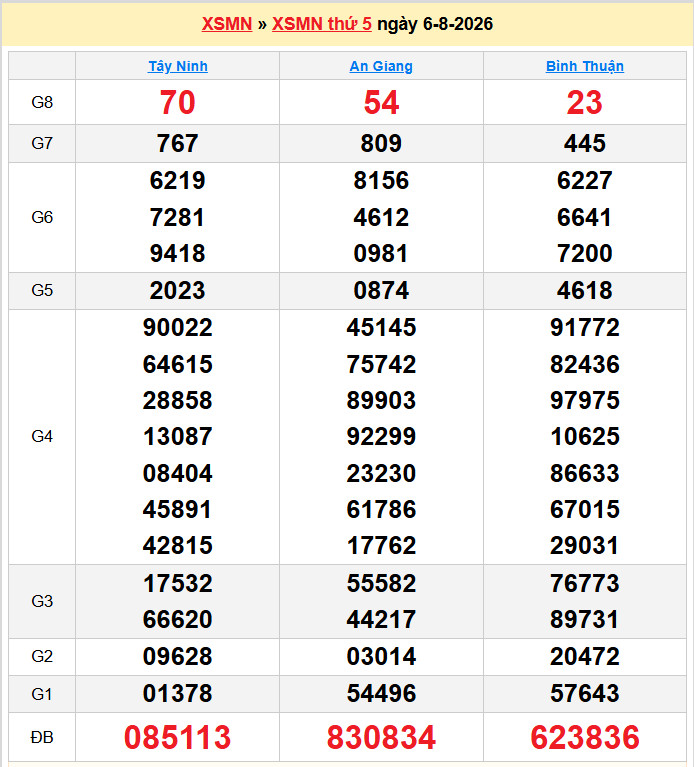Select G6 number 7200

tap(585, 253)
